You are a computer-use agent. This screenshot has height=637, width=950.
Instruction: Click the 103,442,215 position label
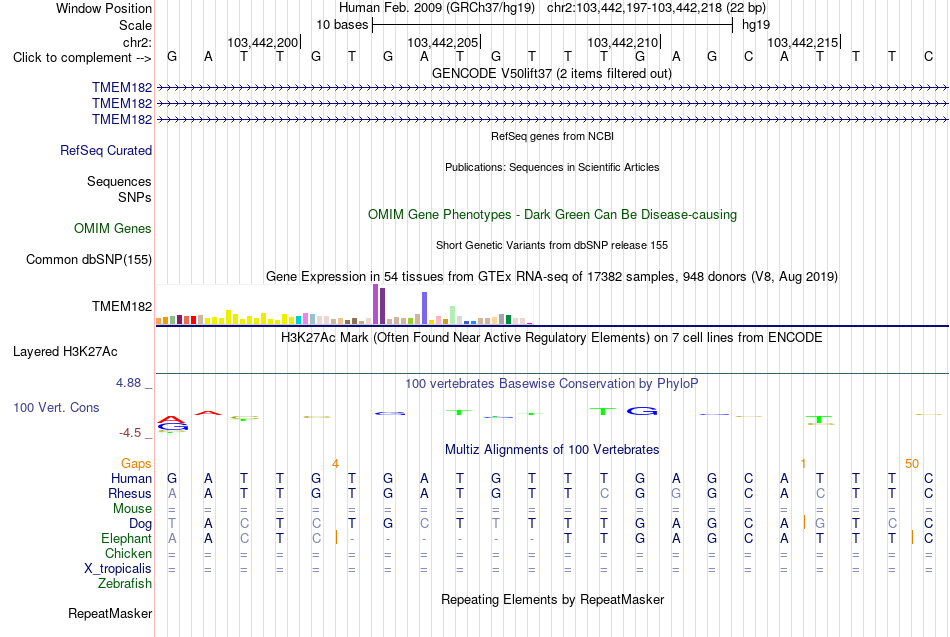pos(803,43)
